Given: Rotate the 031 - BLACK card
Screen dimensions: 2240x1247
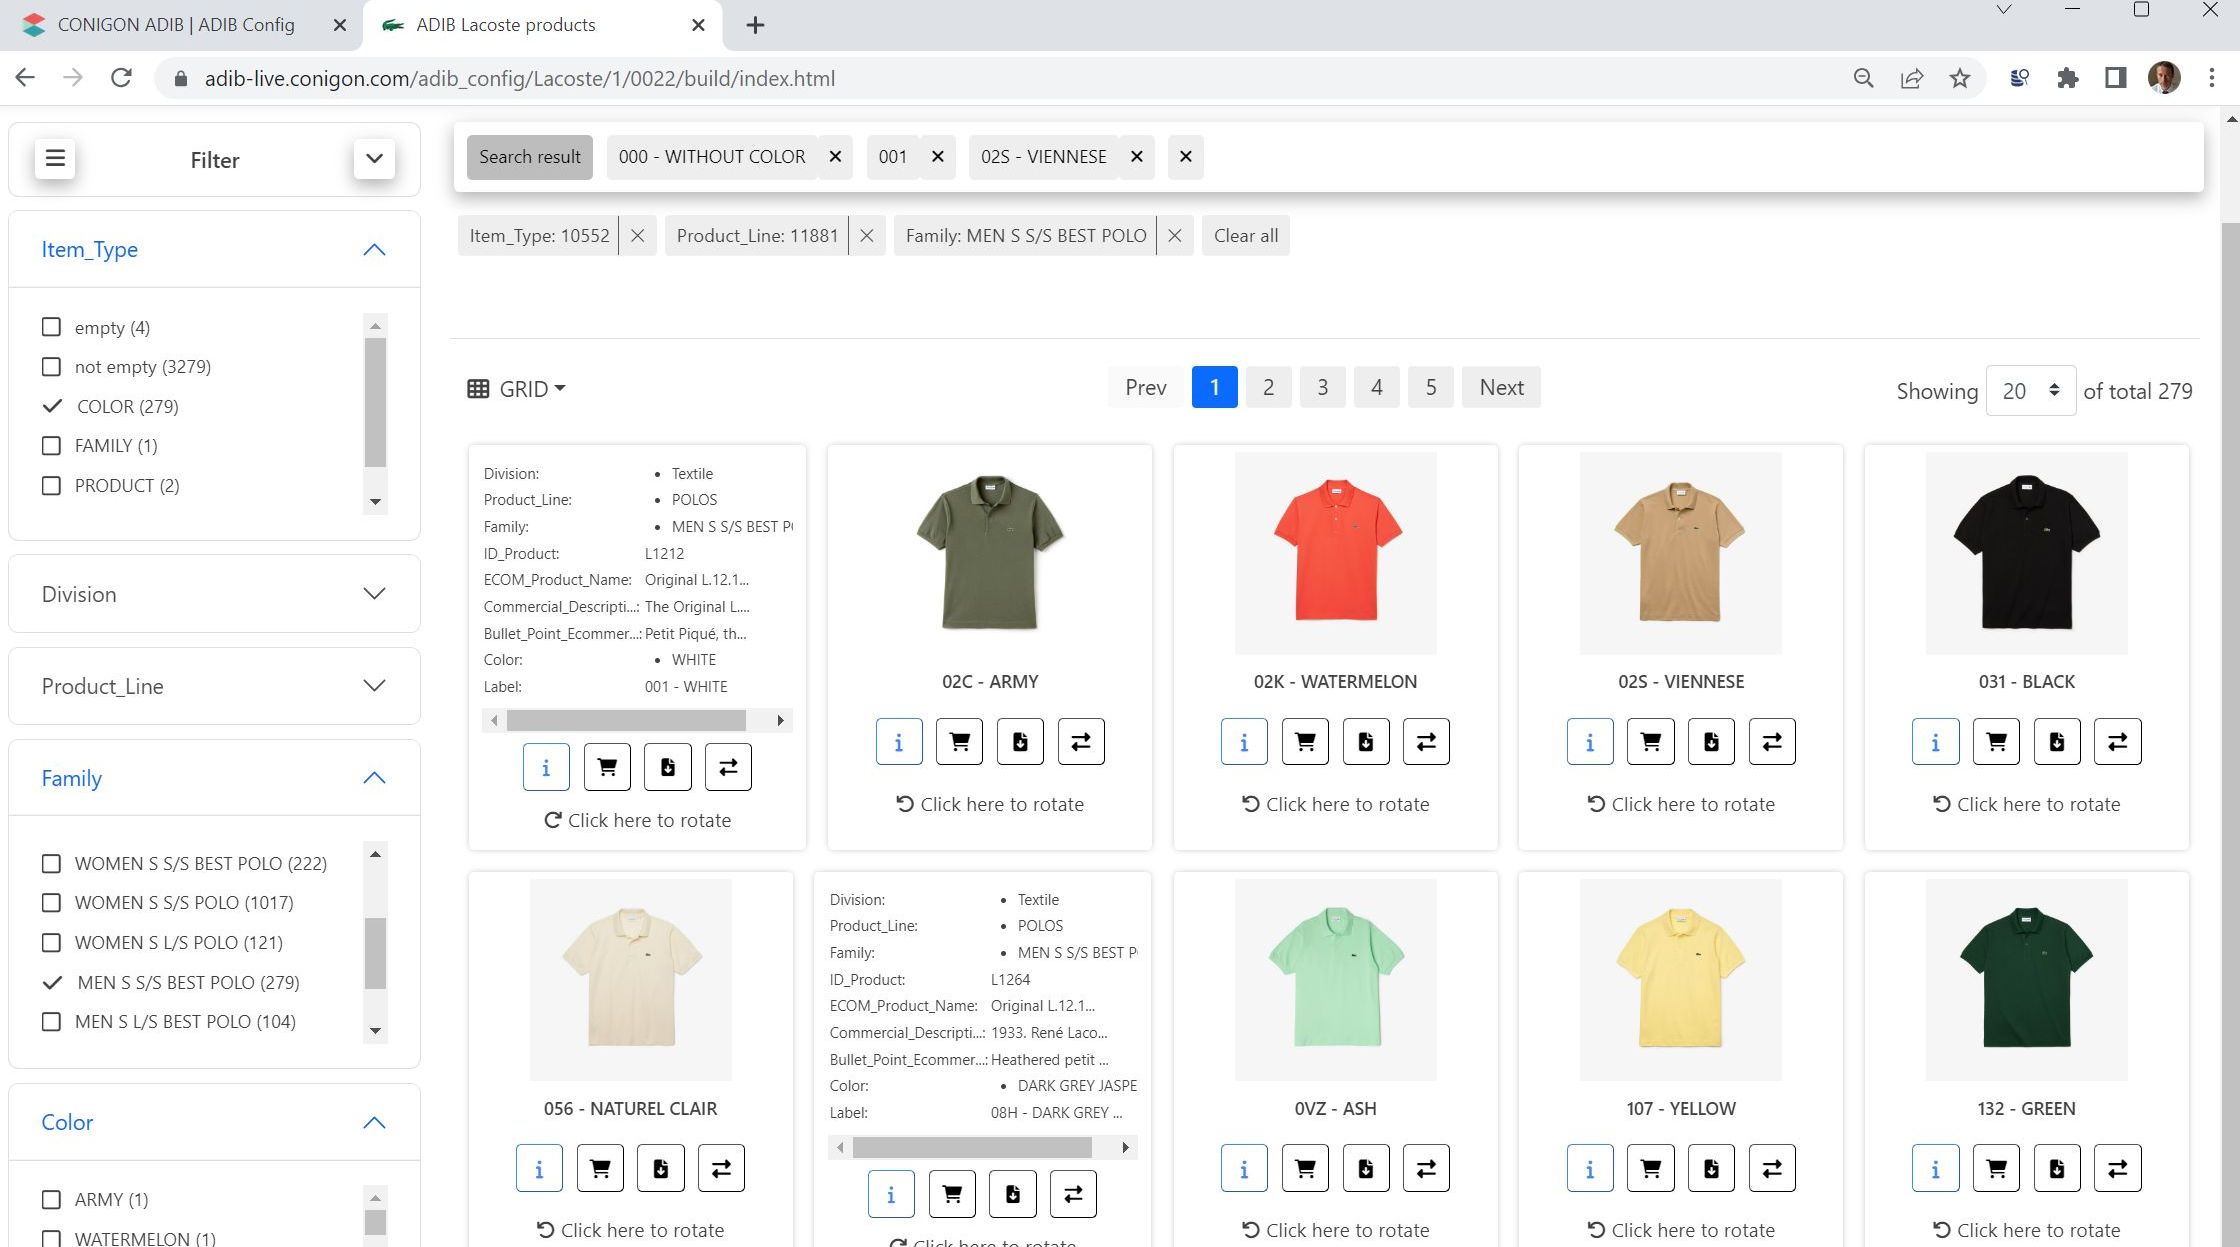Looking at the screenshot, I should click(x=2026, y=804).
